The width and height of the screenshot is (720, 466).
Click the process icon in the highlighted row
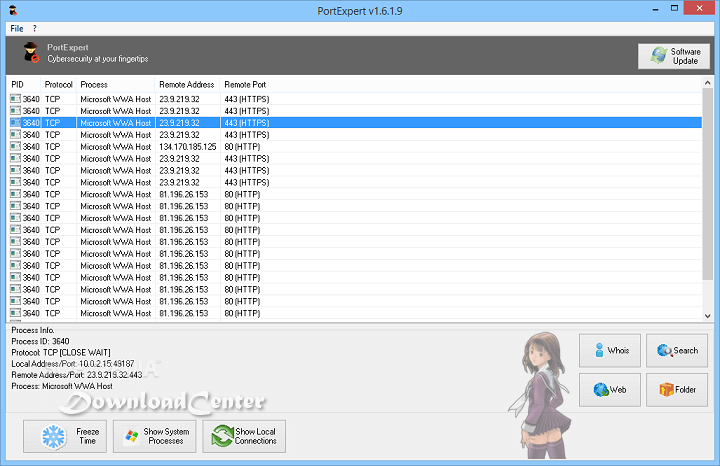(x=15, y=123)
